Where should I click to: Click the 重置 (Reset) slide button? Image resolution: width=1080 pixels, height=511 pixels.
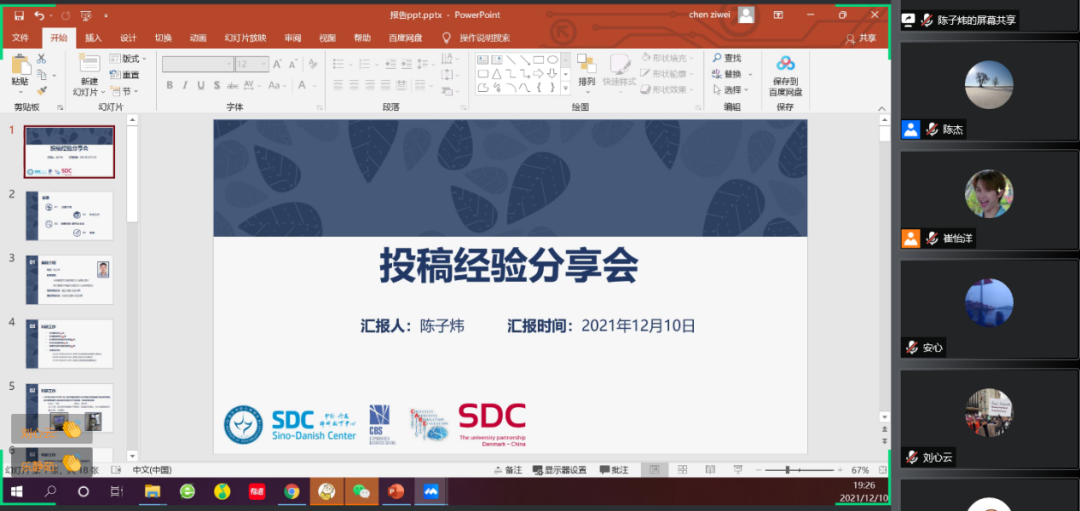125,75
